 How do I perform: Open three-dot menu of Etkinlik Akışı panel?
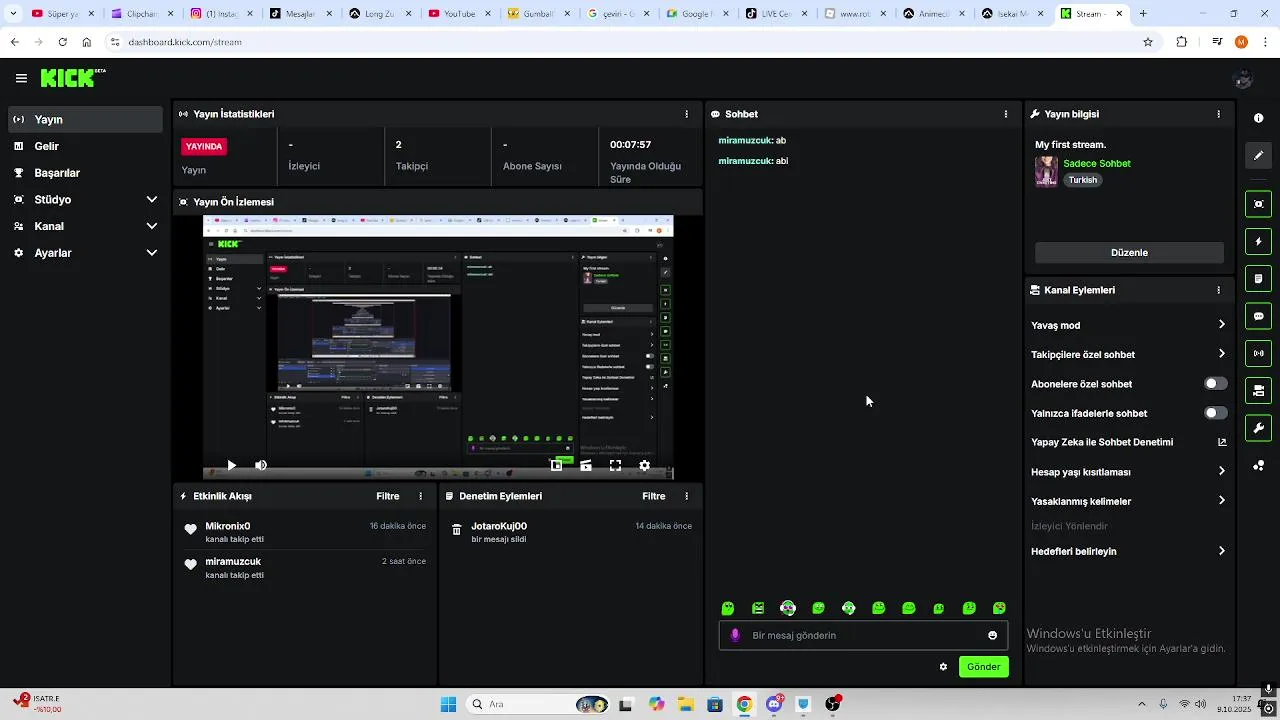tap(420, 496)
